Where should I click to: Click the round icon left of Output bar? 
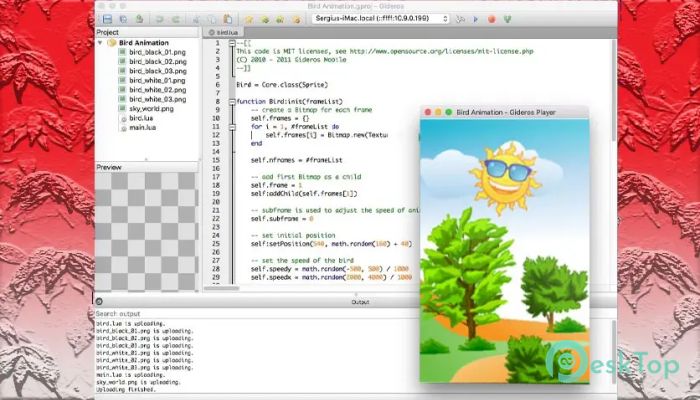coord(99,301)
